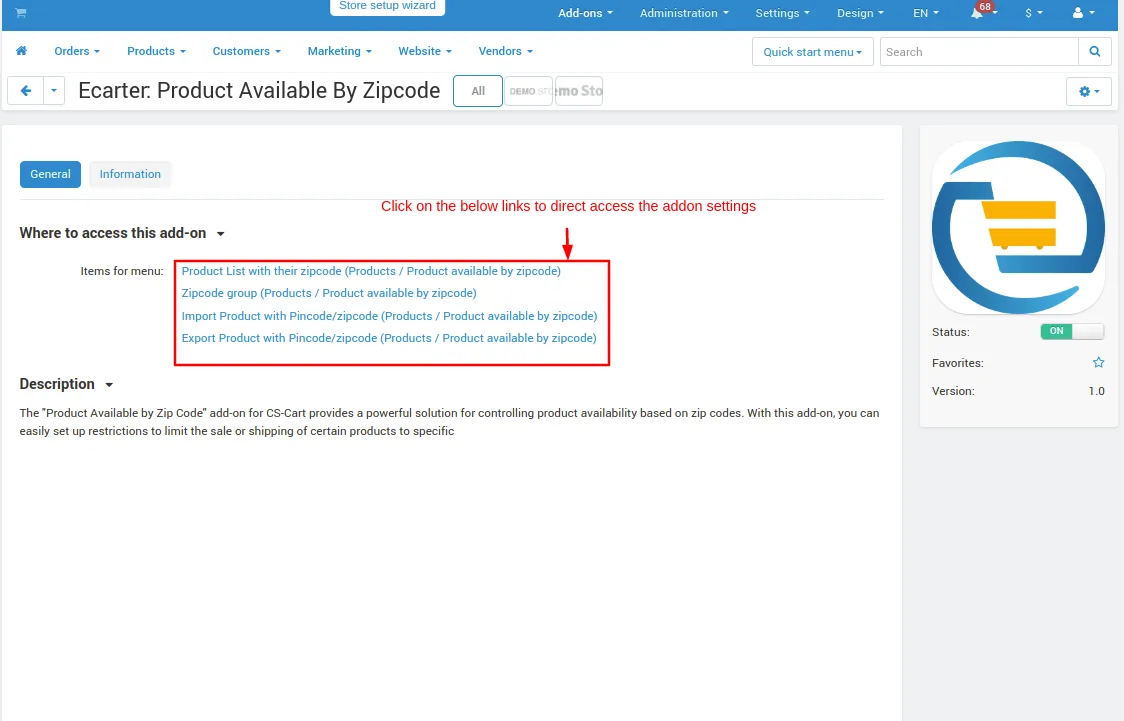This screenshot has width=1124, height=721.
Task: Open the EN language selector
Action: [x=925, y=13]
